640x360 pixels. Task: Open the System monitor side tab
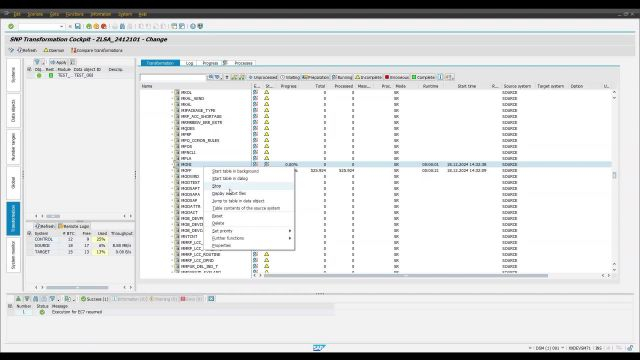[13, 254]
